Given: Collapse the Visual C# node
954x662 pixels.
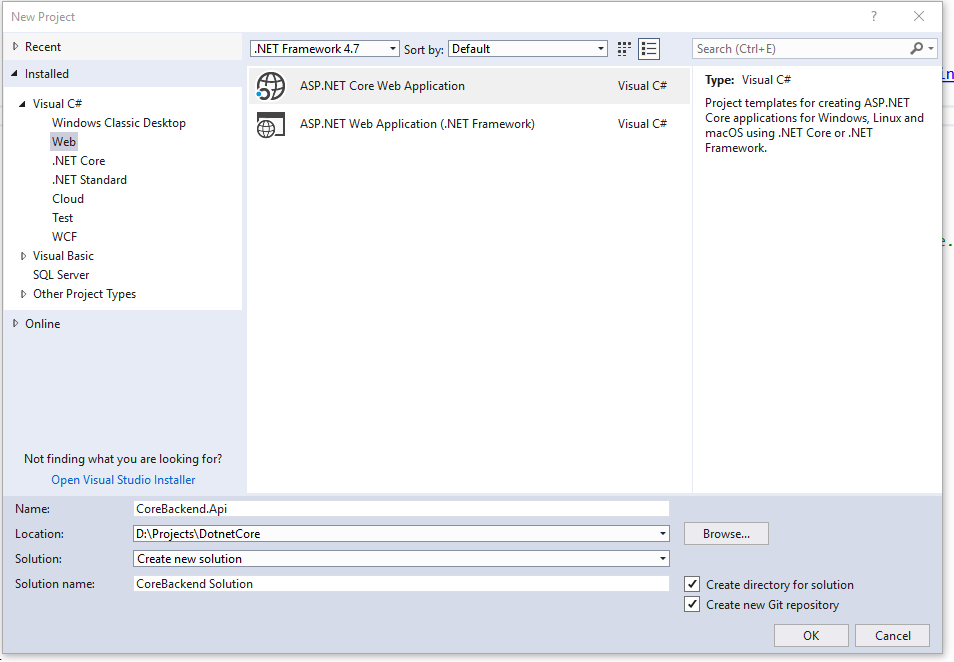Looking at the screenshot, I should coord(23,104).
